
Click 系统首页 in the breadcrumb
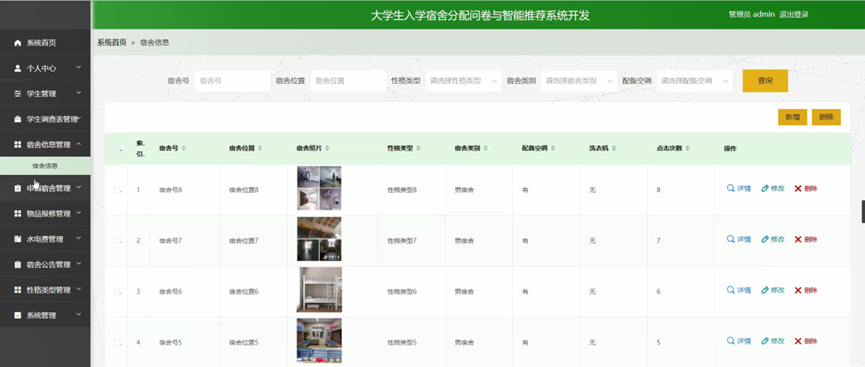(x=112, y=42)
